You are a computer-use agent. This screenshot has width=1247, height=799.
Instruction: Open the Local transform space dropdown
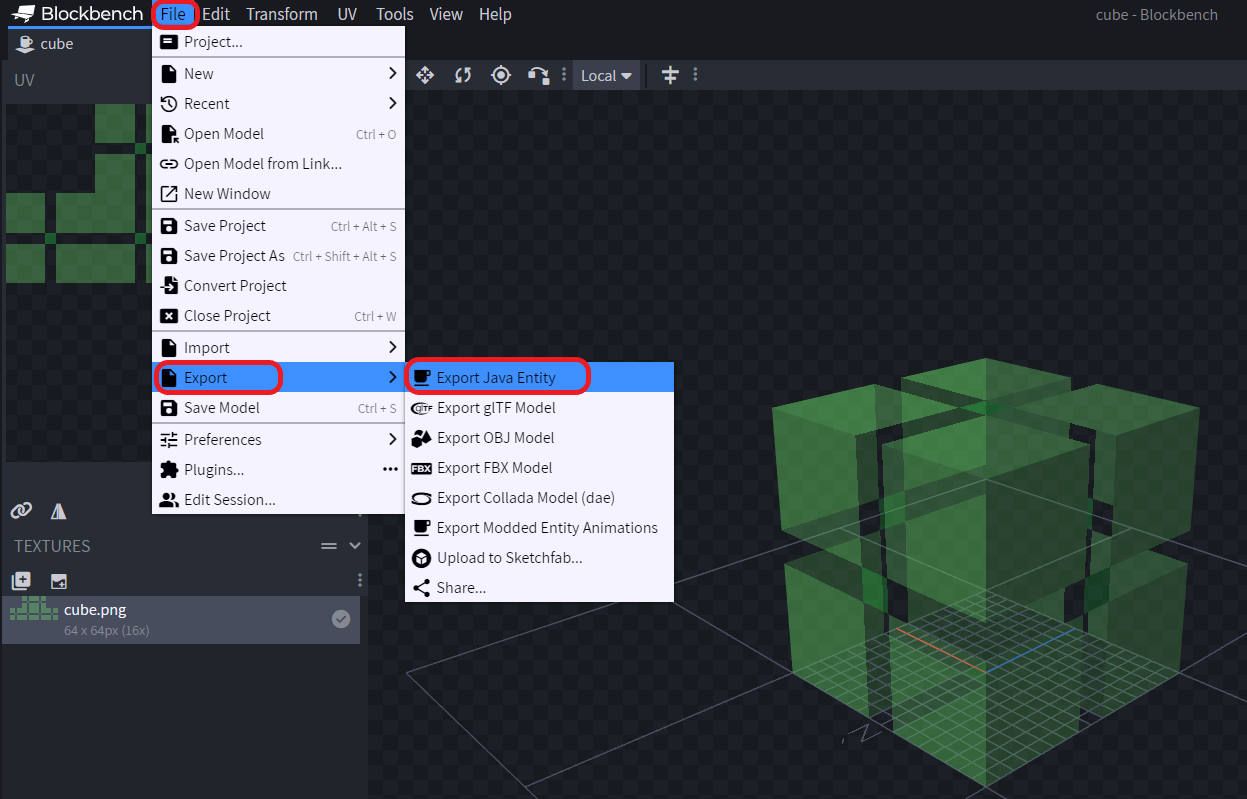(x=606, y=74)
